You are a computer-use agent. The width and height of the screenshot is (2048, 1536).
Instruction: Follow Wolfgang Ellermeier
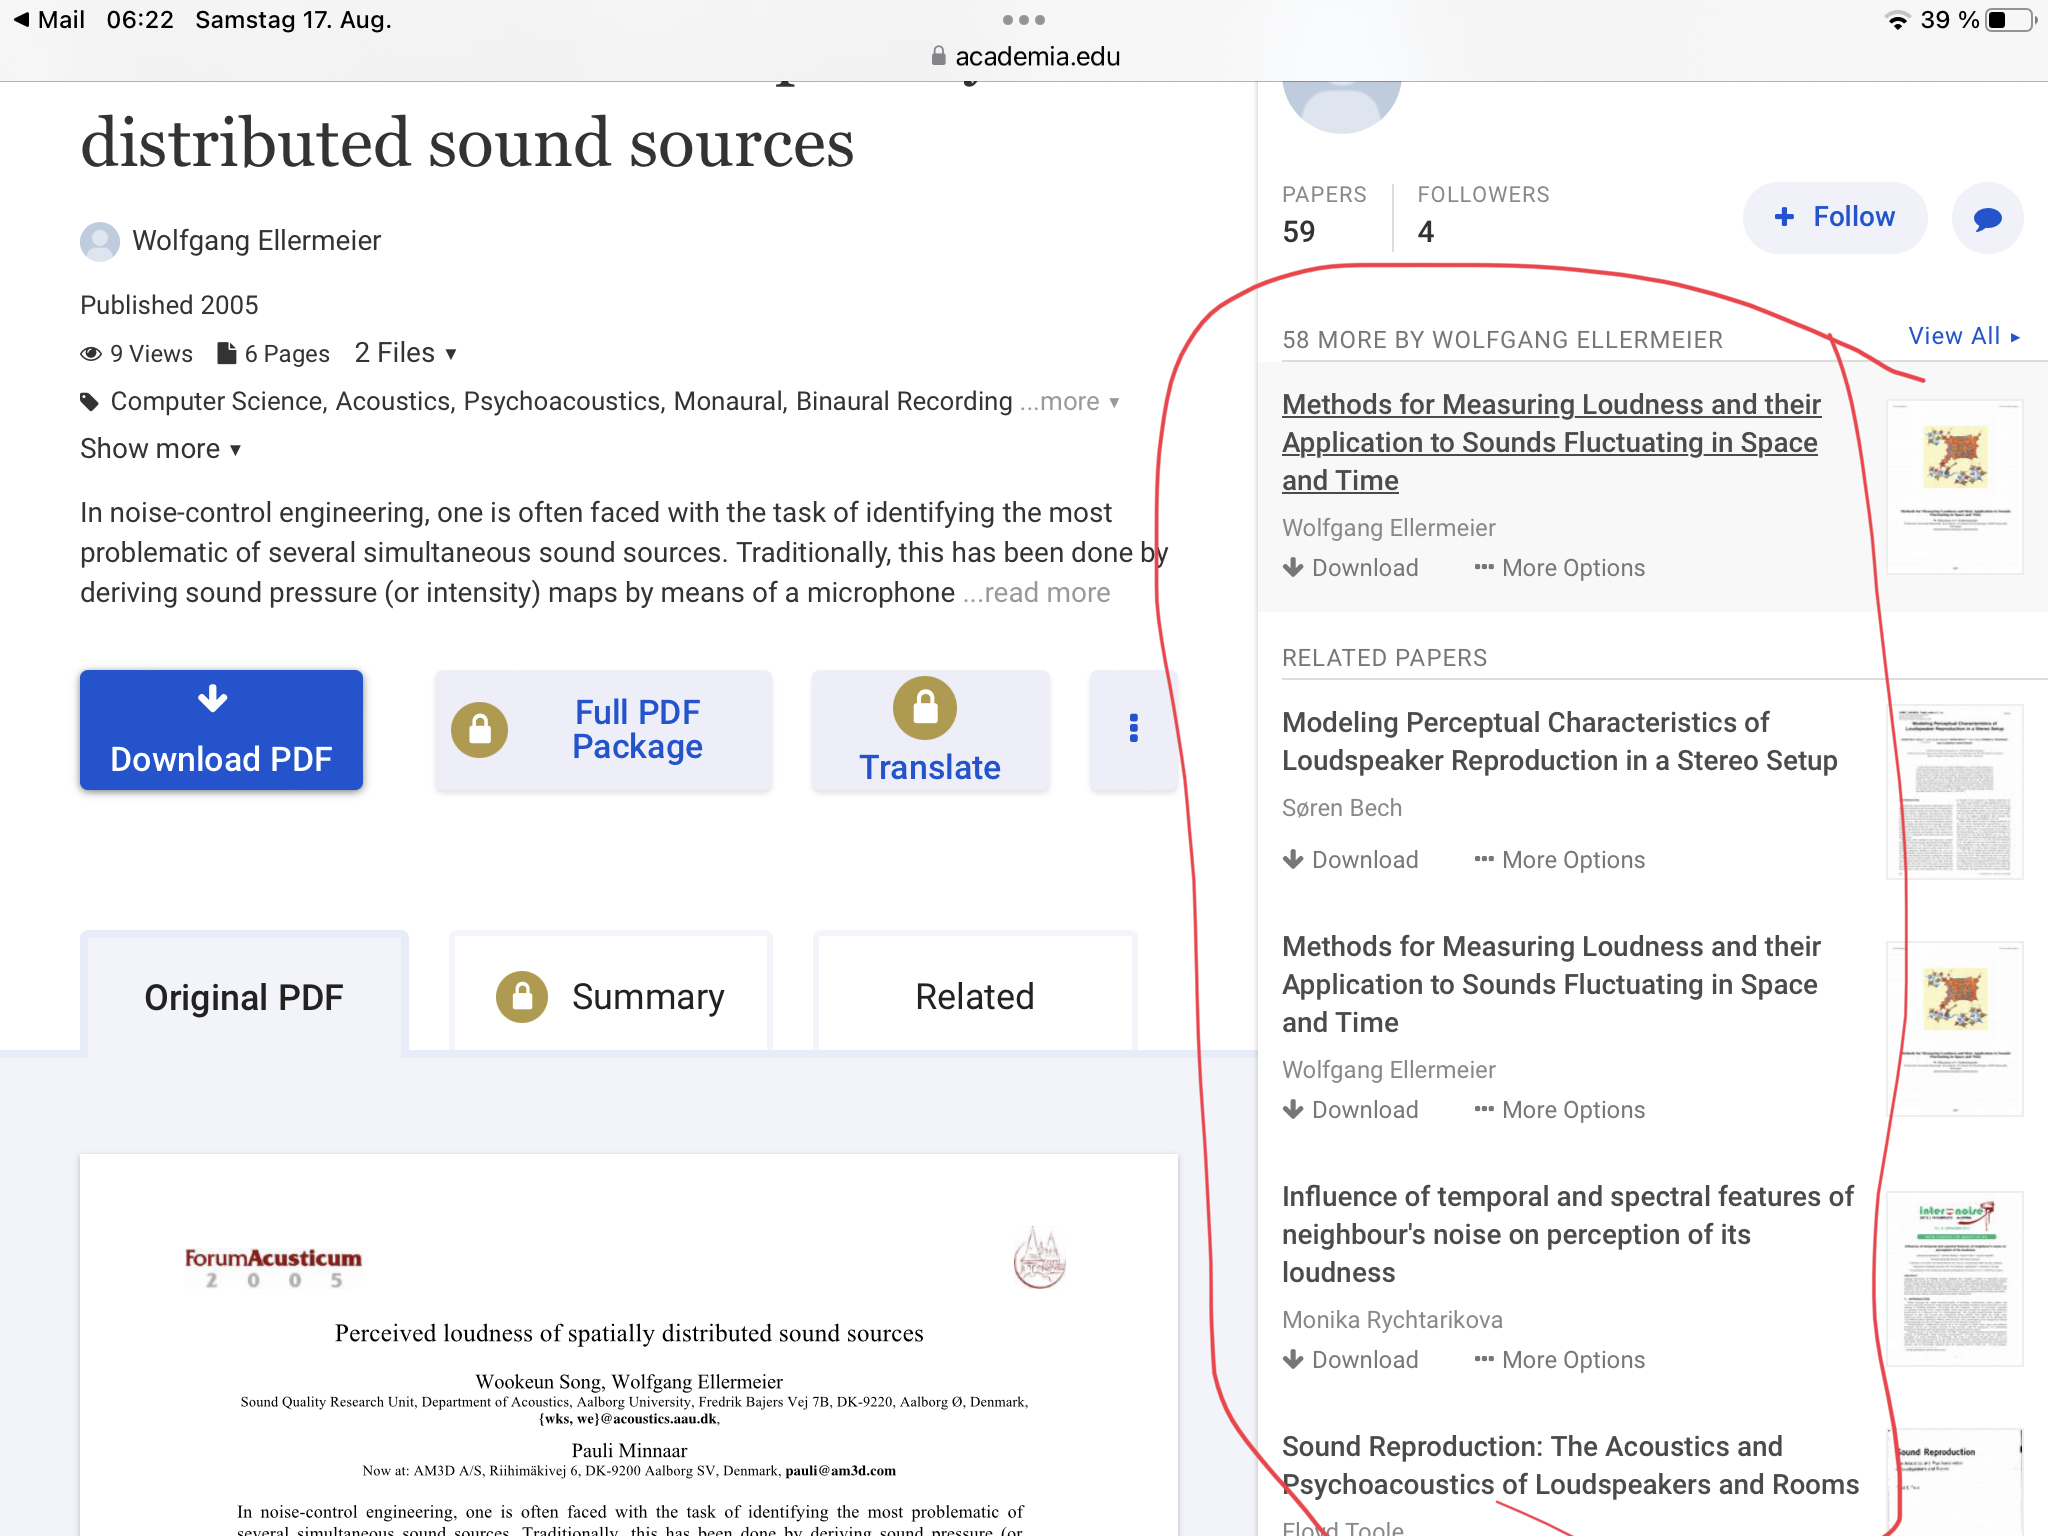[x=1834, y=217]
